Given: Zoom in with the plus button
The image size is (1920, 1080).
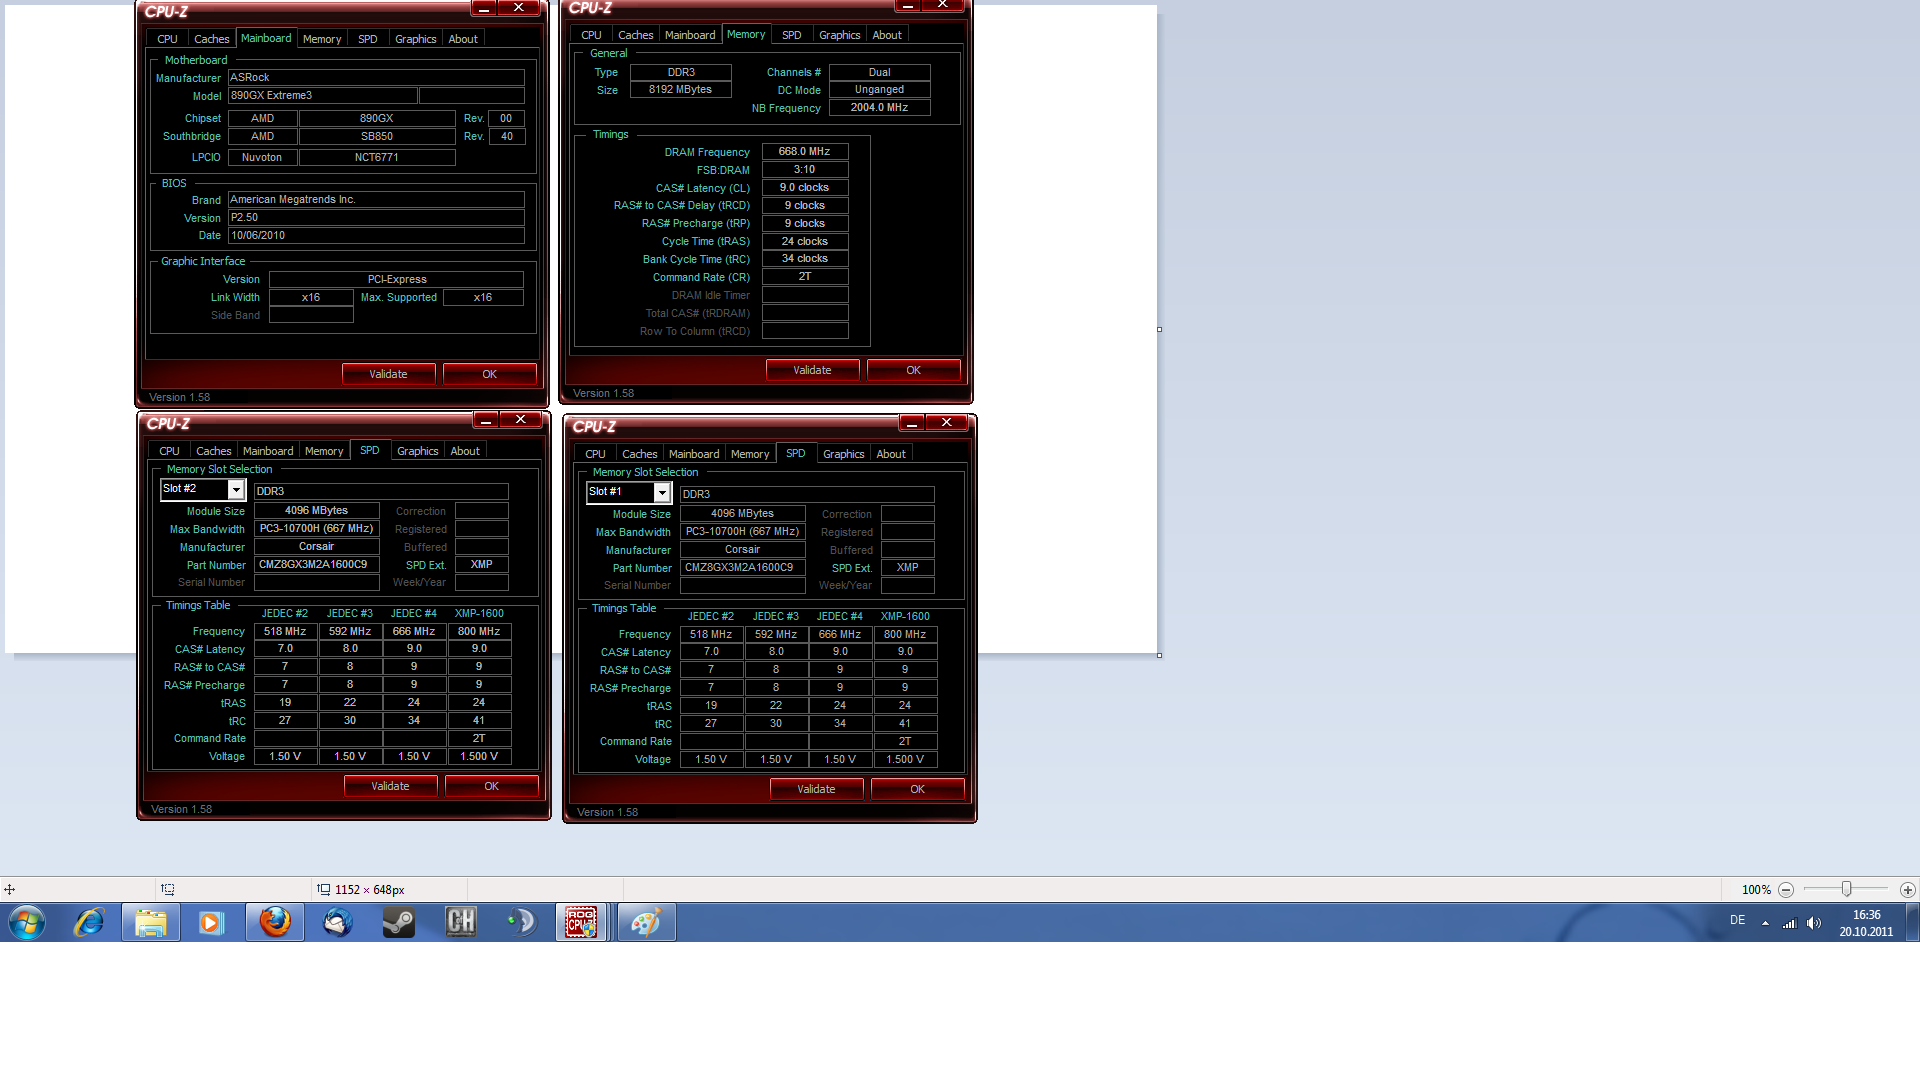Looking at the screenshot, I should [x=1908, y=890].
